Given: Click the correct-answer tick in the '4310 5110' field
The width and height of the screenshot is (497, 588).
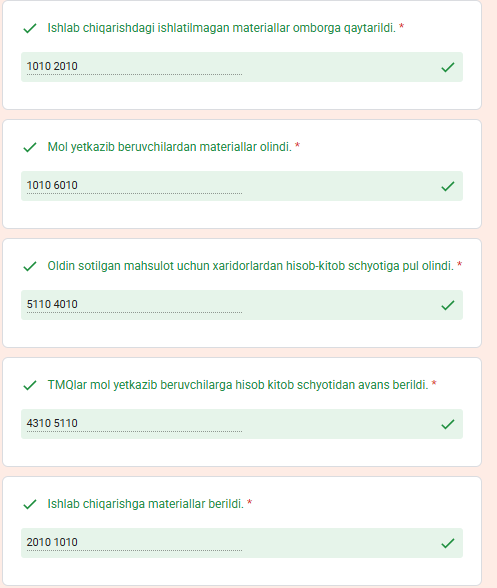Looking at the screenshot, I should tap(448, 424).
